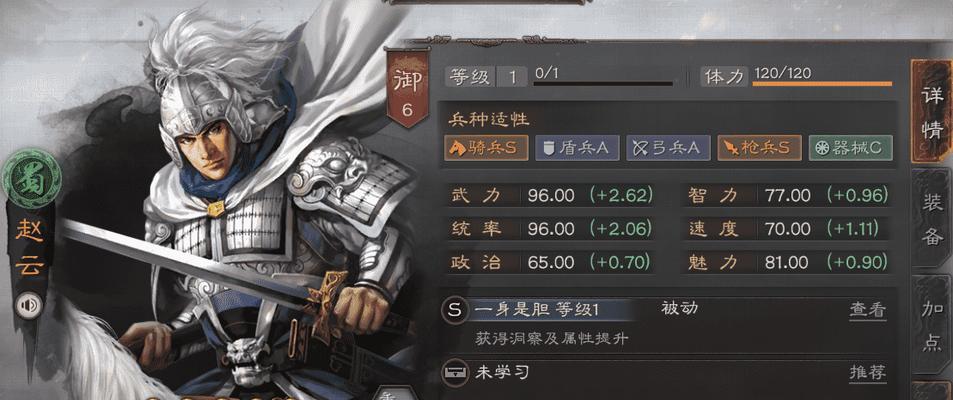The image size is (953, 400).
Task: Tap the 武力 96.00 stat row
Action: click(551, 195)
